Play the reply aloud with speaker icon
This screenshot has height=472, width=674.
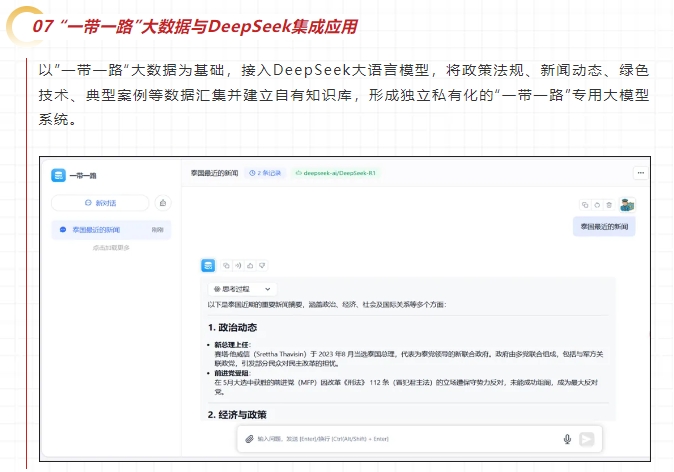tap(238, 266)
